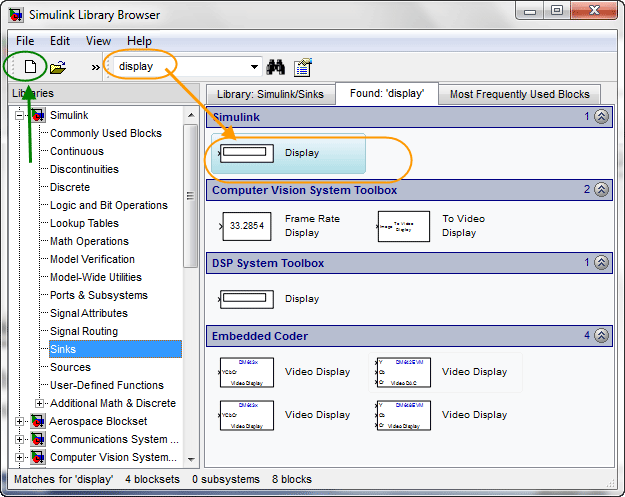Image resolution: width=625 pixels, height=497 pixels.
Task: Expand the Aerospace Blockset node
Action: click(19, 421)
